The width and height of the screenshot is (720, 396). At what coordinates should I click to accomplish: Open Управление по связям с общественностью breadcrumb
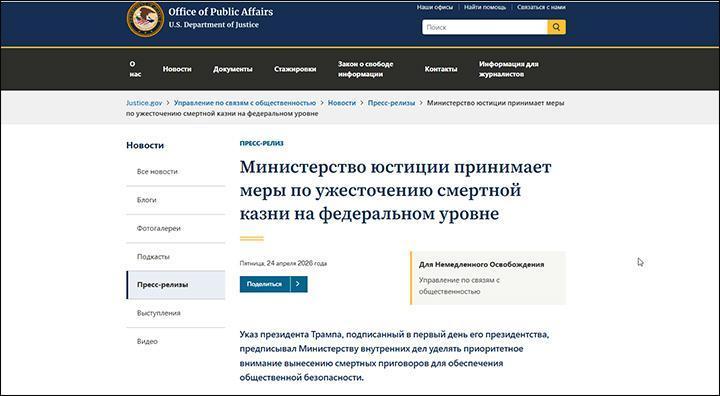(x=245, y=103)
